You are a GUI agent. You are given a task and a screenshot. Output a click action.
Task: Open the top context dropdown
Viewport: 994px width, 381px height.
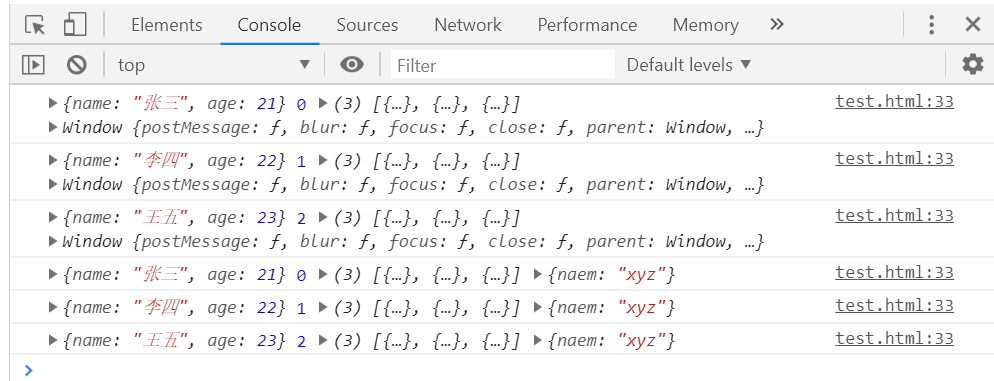214,65
